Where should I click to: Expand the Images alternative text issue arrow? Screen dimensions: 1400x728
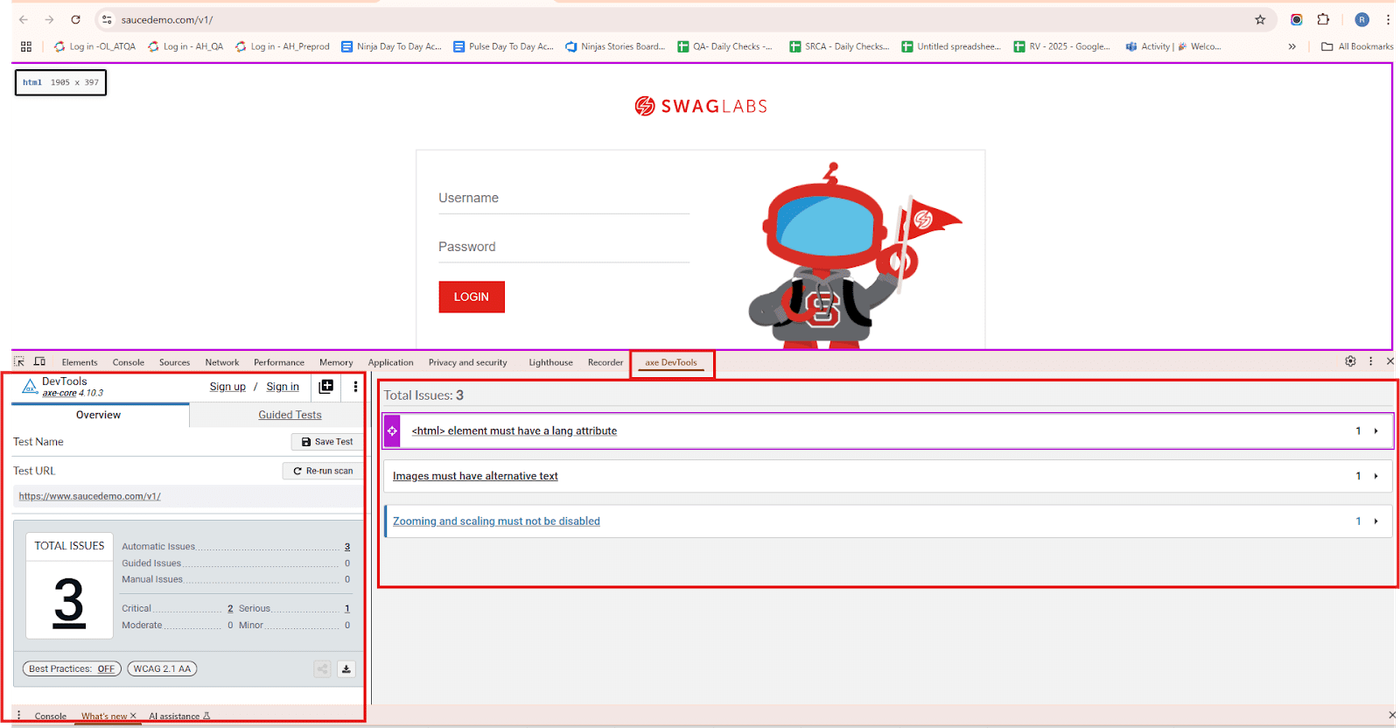(x=1377, y=476)
